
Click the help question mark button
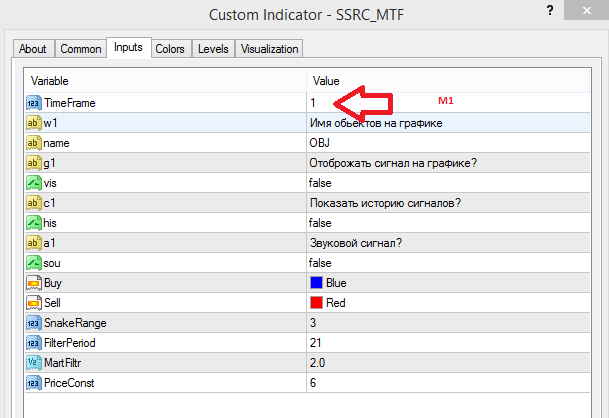(550, 10)
